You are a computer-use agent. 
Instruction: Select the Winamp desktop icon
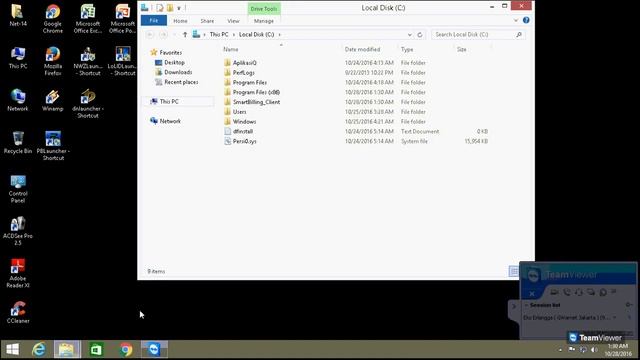[x=53, y=100]
